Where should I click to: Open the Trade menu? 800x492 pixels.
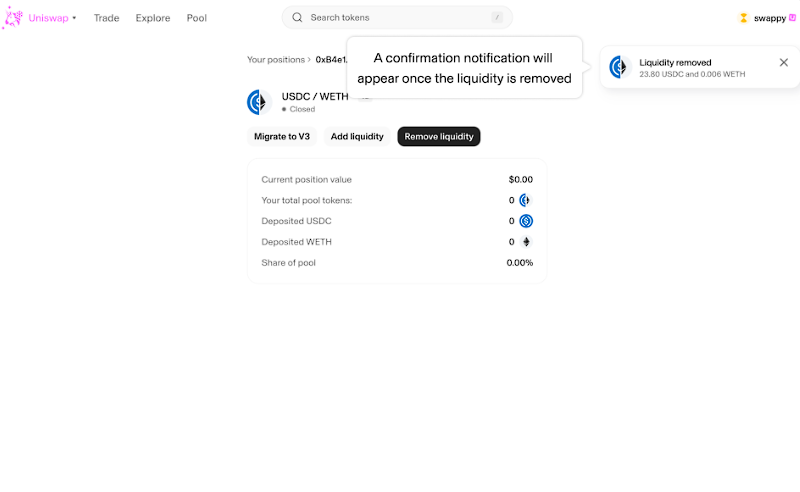pos(106,18)
